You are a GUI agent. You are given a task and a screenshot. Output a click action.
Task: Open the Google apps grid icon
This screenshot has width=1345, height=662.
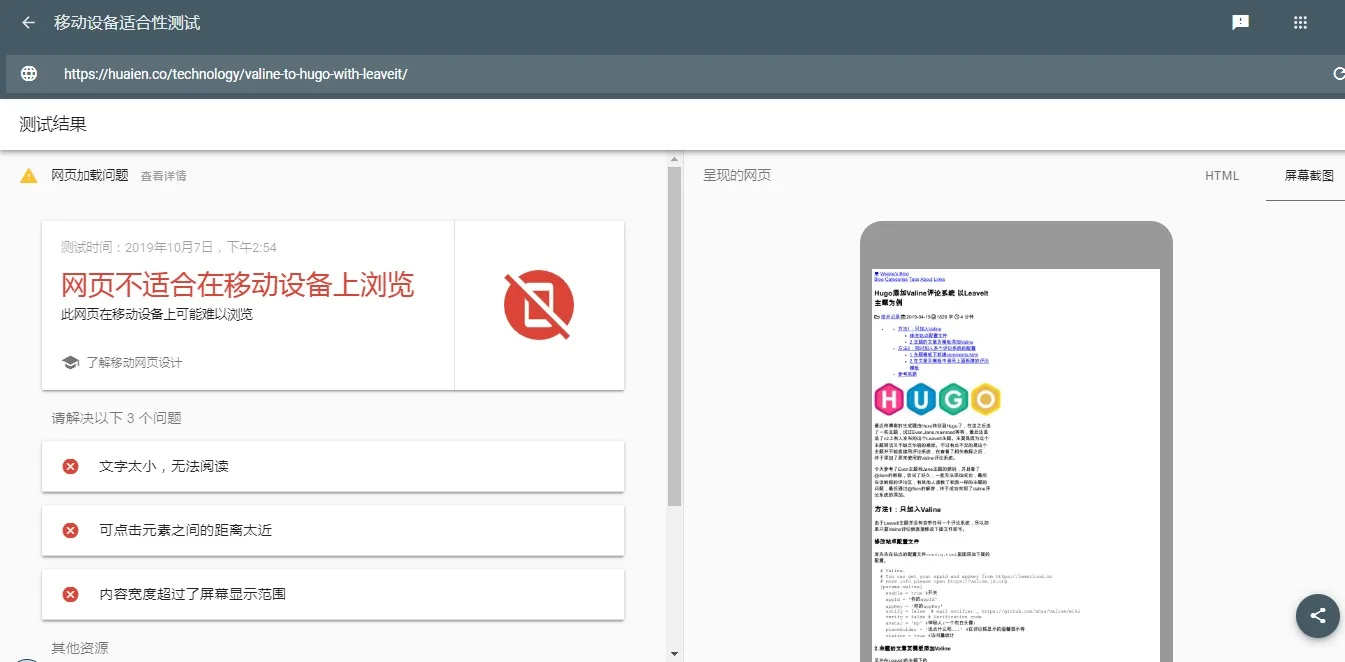1300,22
